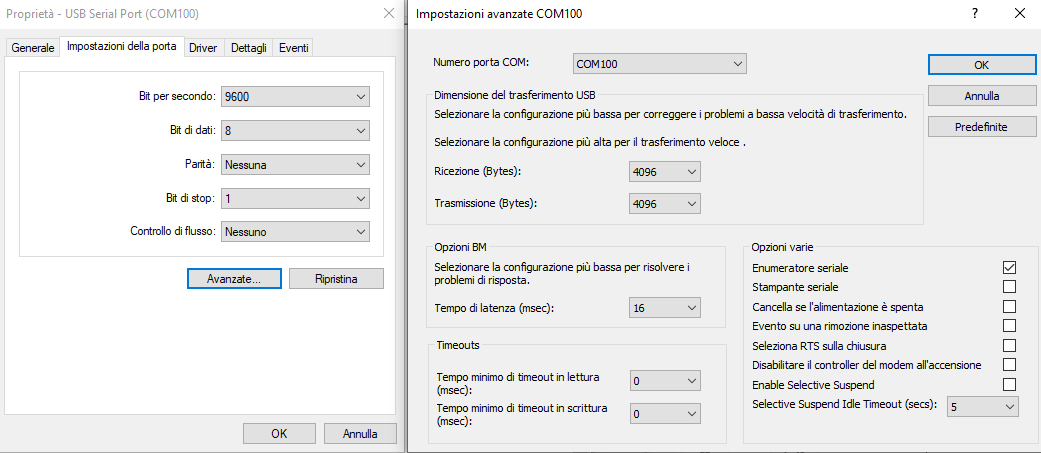This screenshot has width=1041, height=453.
Task: Close the Impostazioni avanzate COM100 dialog
Action: tap(1019, 14)
